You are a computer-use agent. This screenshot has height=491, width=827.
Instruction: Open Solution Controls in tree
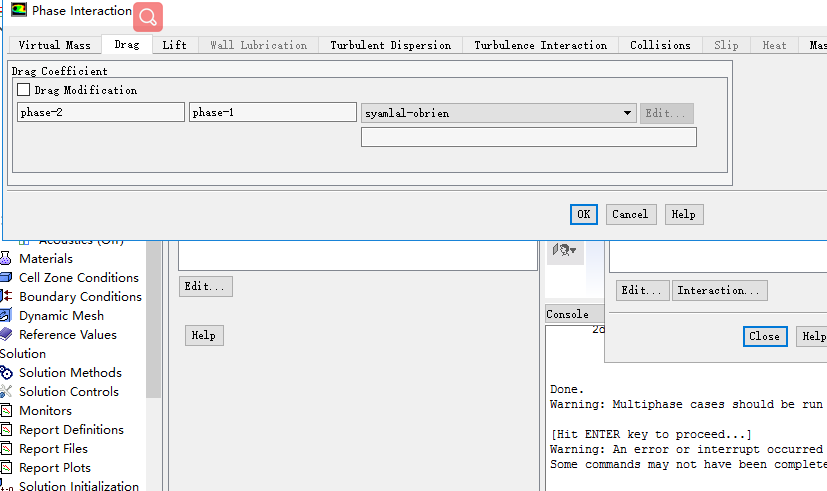[68, 392]
